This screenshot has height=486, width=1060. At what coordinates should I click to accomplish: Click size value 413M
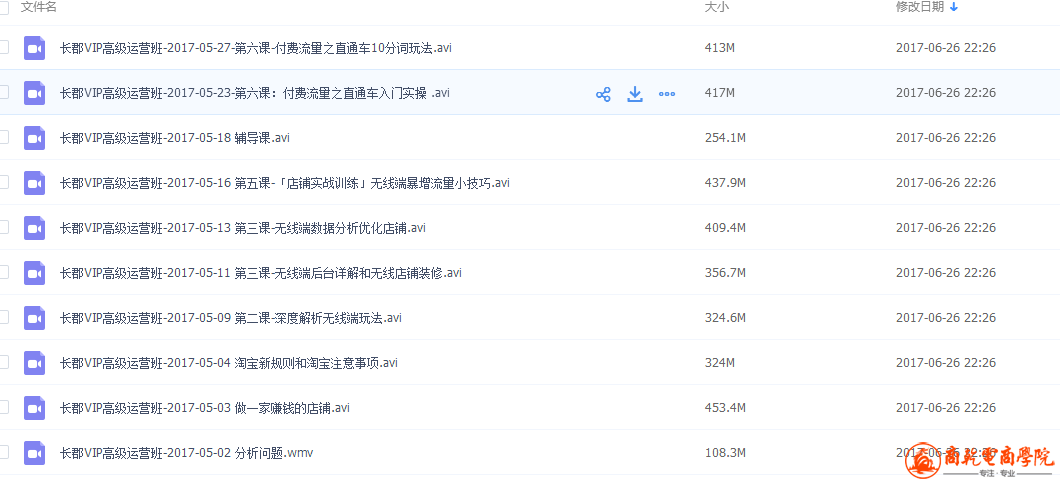point(719,48)
